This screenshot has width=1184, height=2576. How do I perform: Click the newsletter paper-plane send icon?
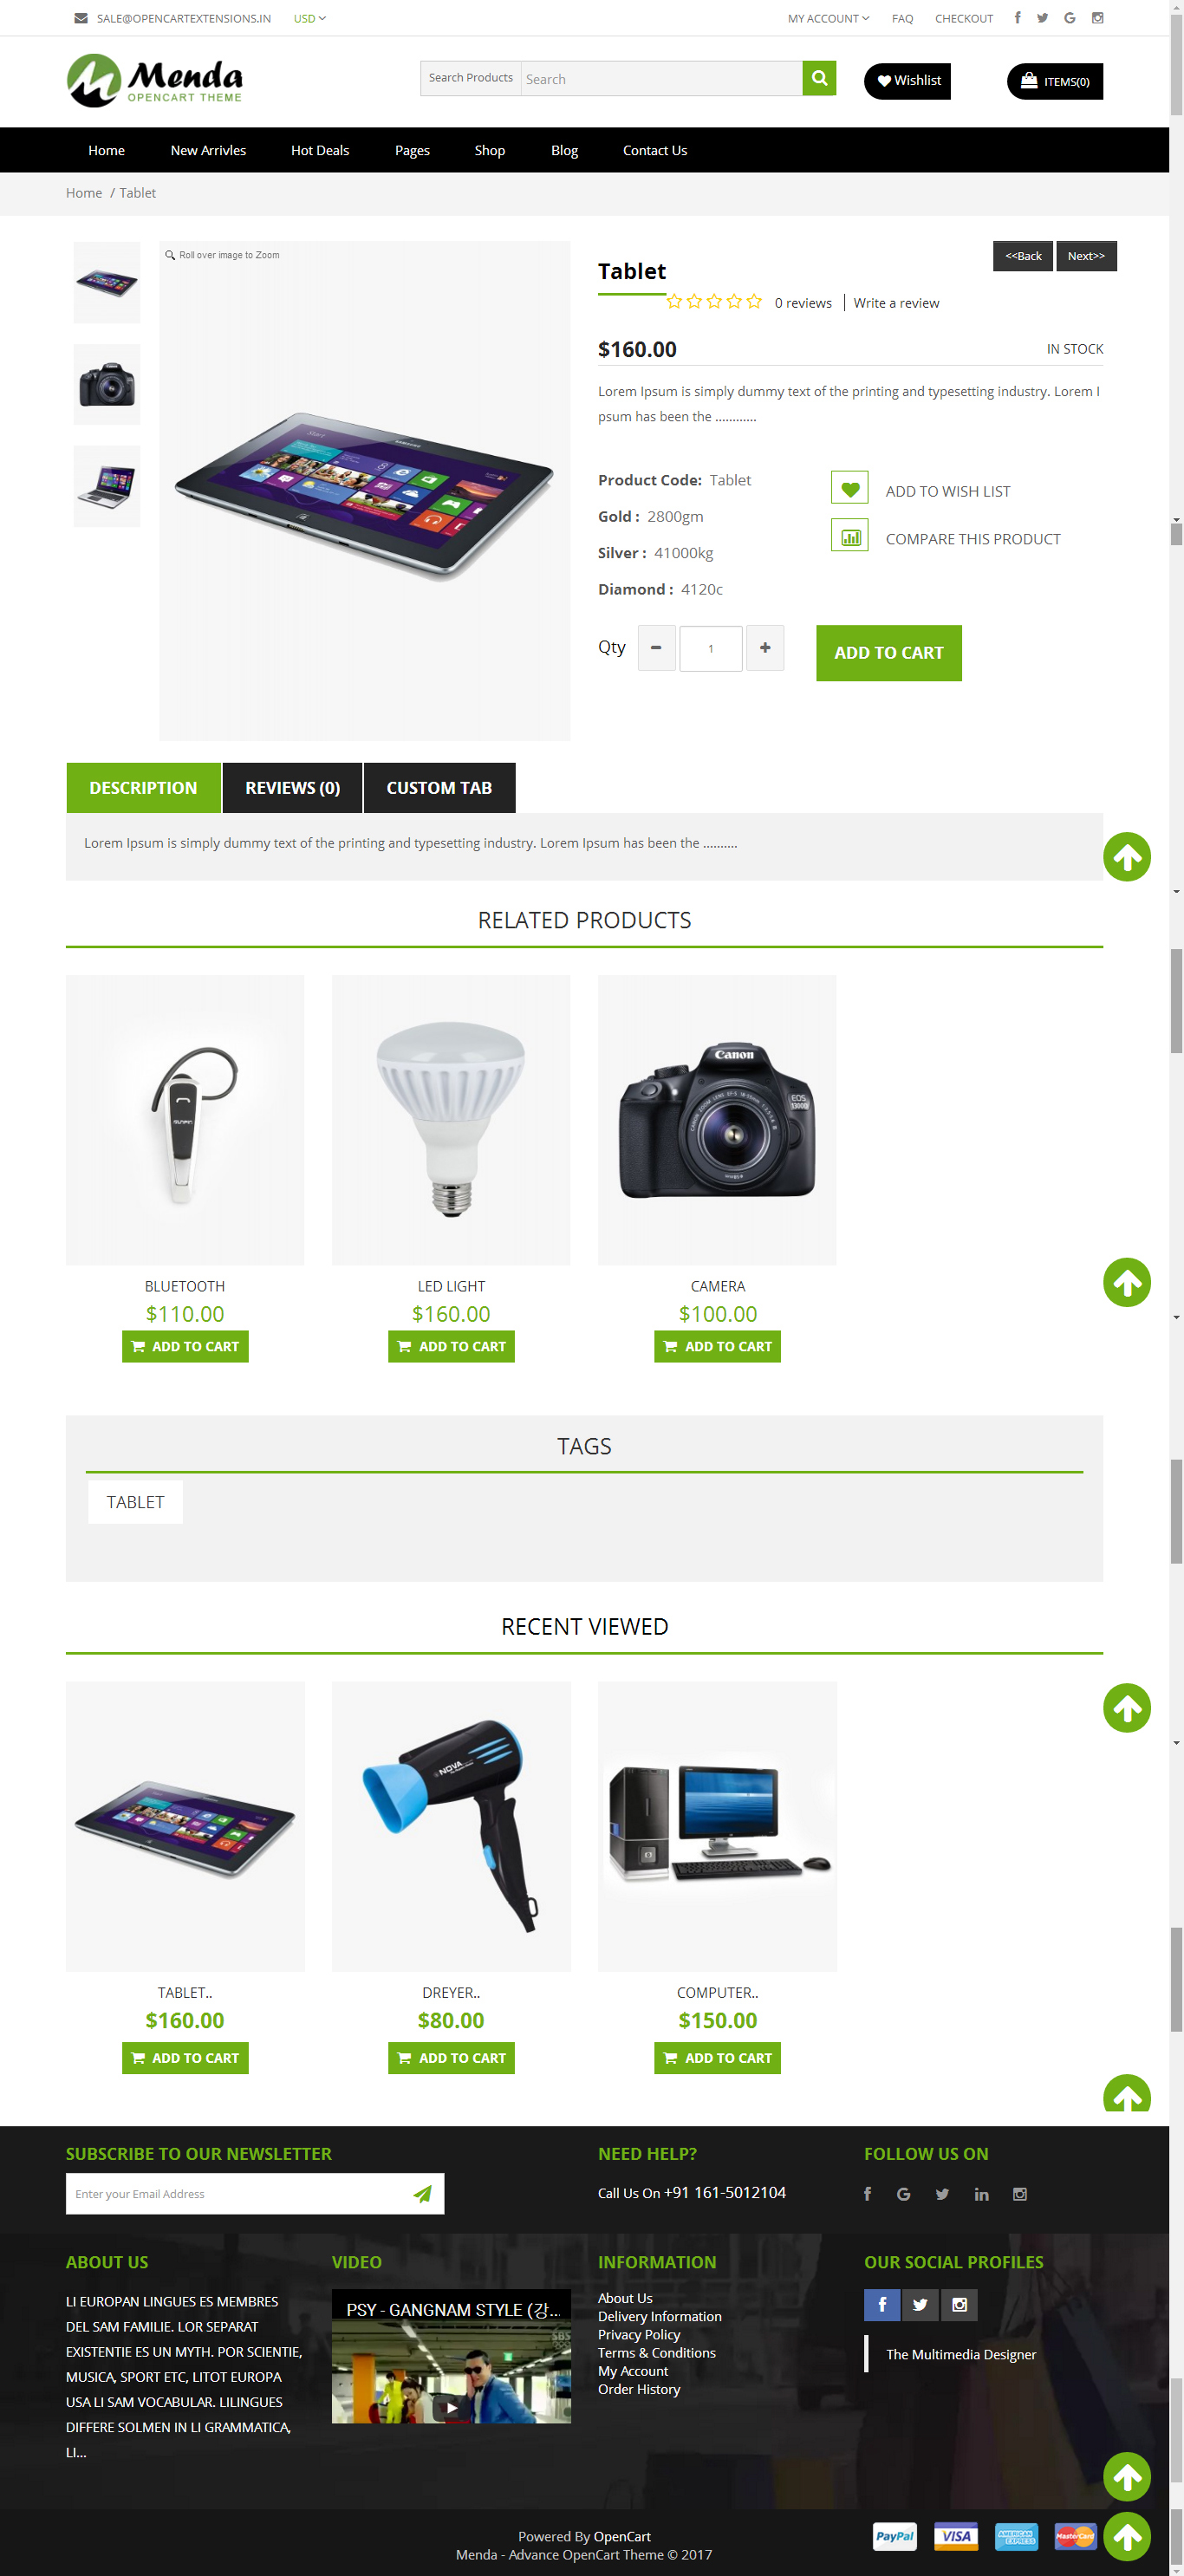(422, 2194)
